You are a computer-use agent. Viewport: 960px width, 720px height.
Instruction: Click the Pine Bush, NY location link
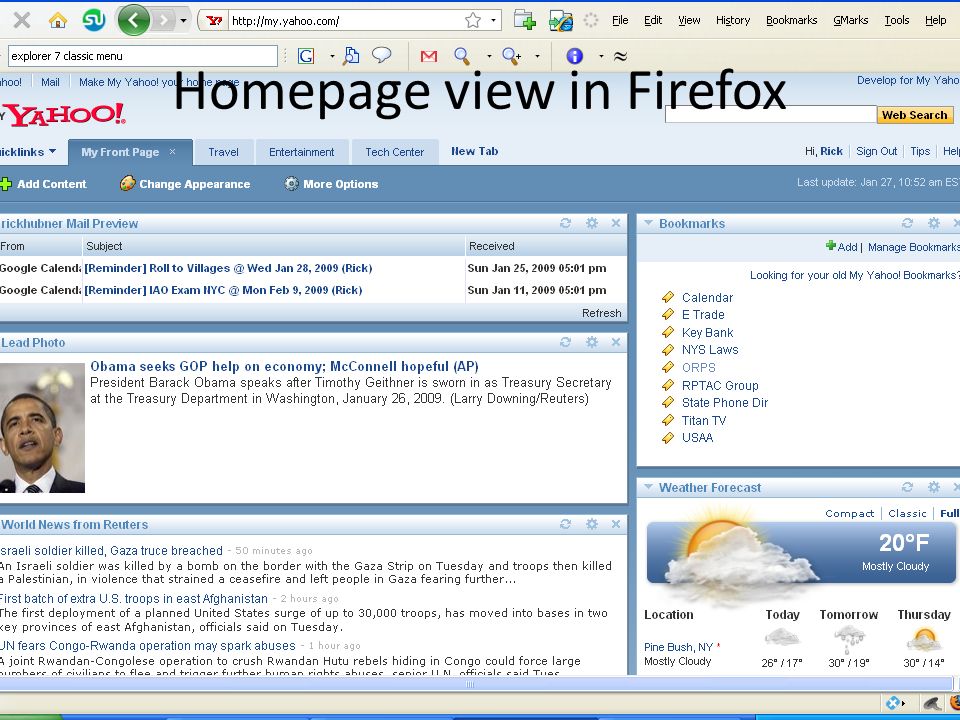678,647
